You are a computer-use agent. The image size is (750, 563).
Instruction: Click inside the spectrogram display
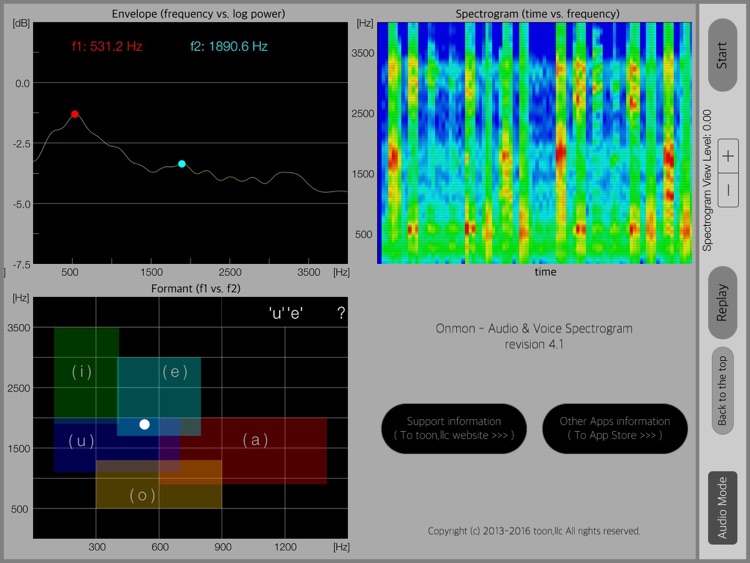(535, 142)
